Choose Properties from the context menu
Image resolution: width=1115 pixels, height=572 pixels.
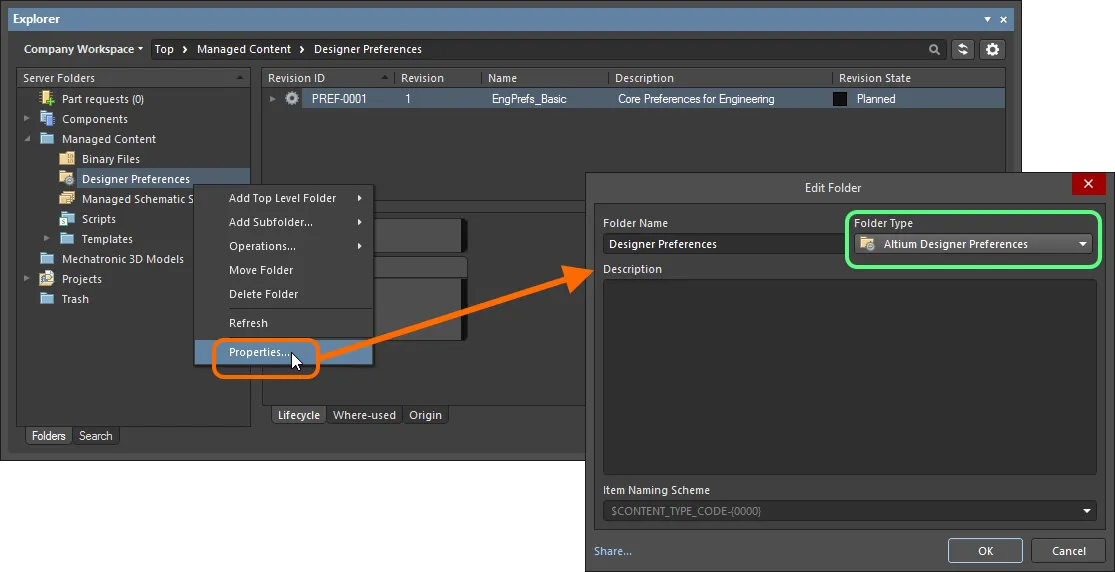click(x=259, y=352)
